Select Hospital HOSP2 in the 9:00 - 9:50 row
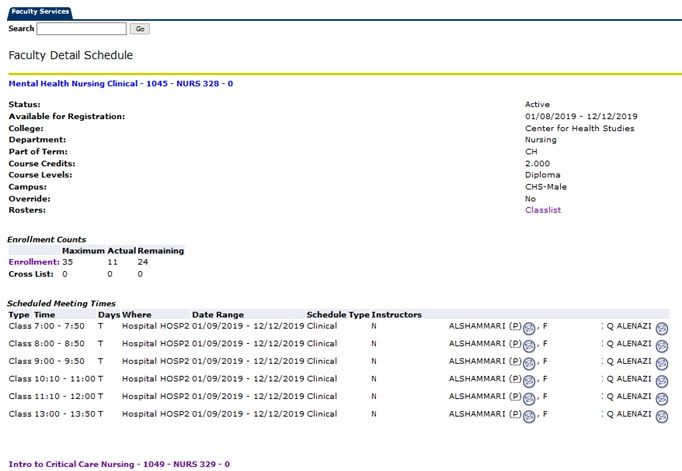 click(x=156, y=361)
